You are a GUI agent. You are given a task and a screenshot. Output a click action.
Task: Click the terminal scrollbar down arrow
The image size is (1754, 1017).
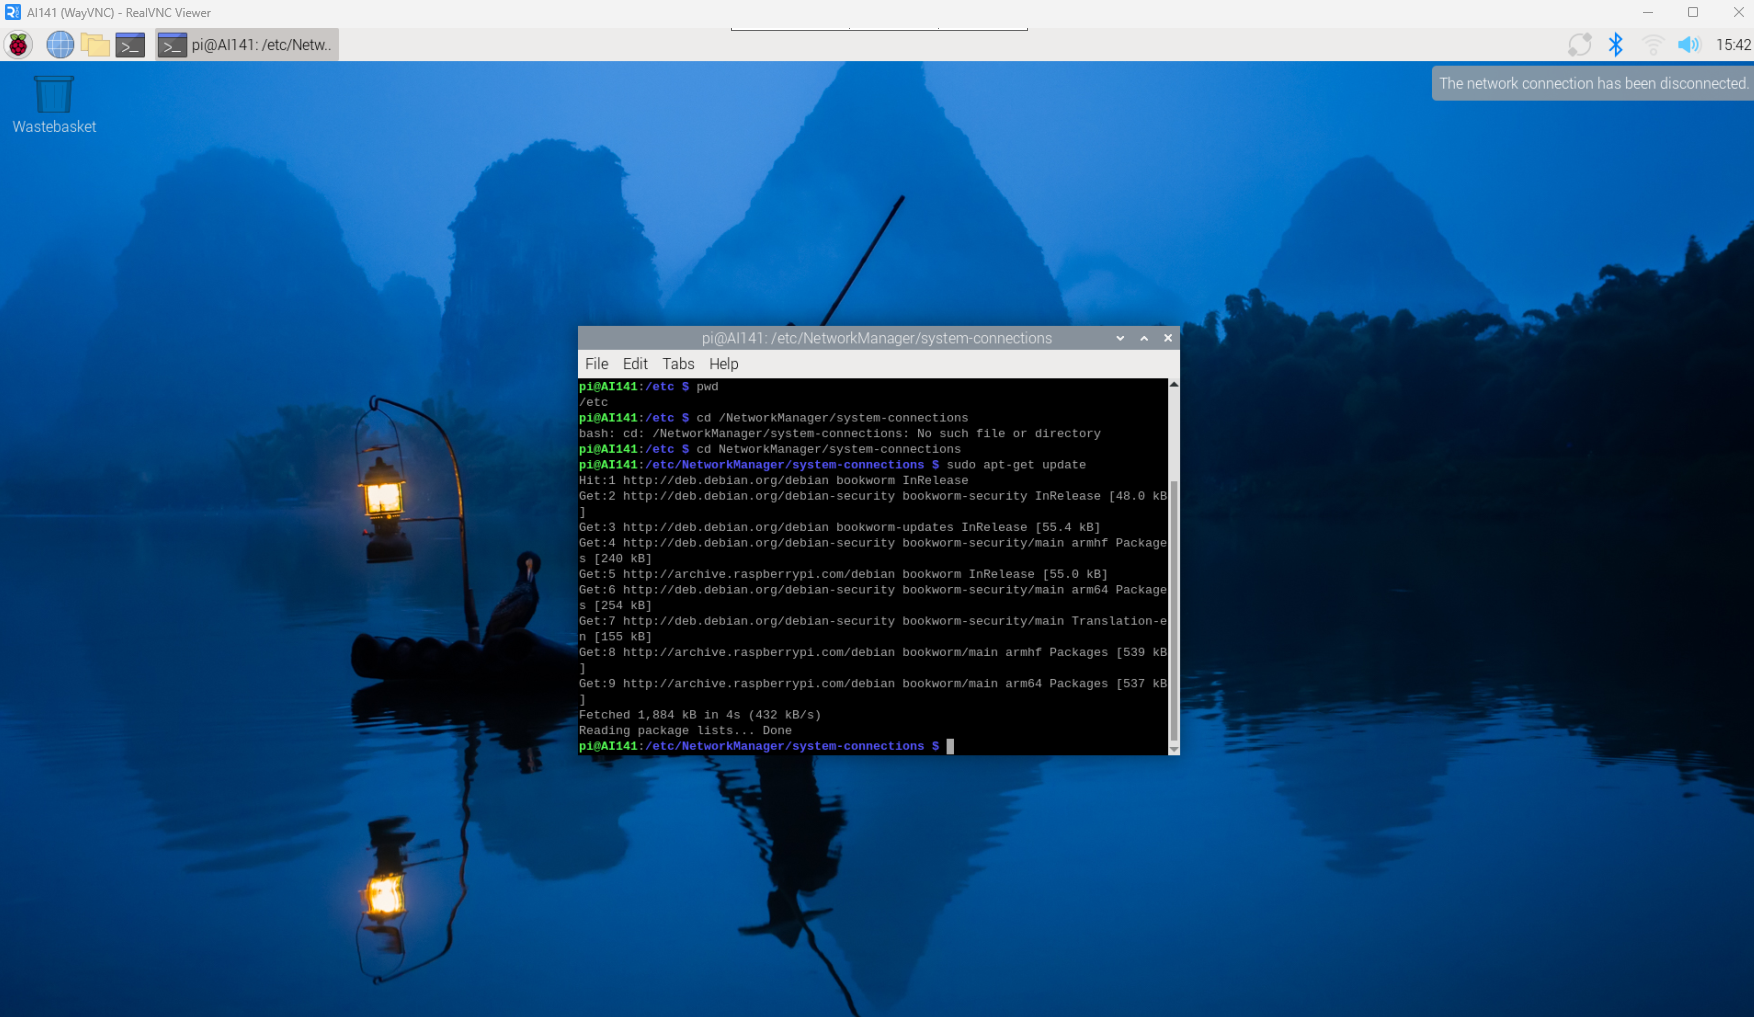(x=1174, y=749)
